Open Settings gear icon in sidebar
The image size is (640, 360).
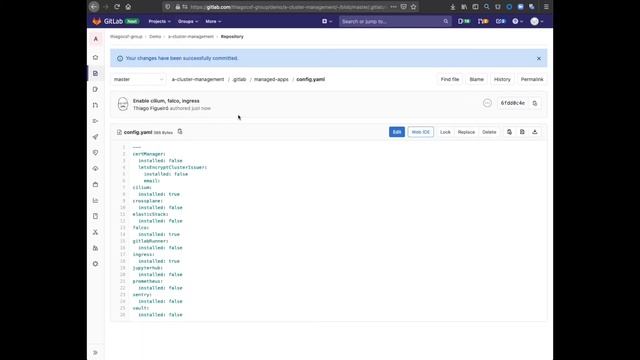coord(96,264)
